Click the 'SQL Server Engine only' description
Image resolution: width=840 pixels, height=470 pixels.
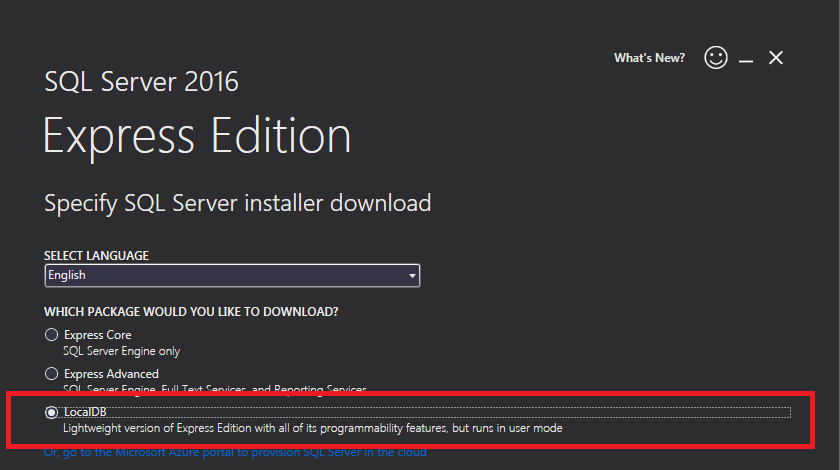(x=122, y=351)
